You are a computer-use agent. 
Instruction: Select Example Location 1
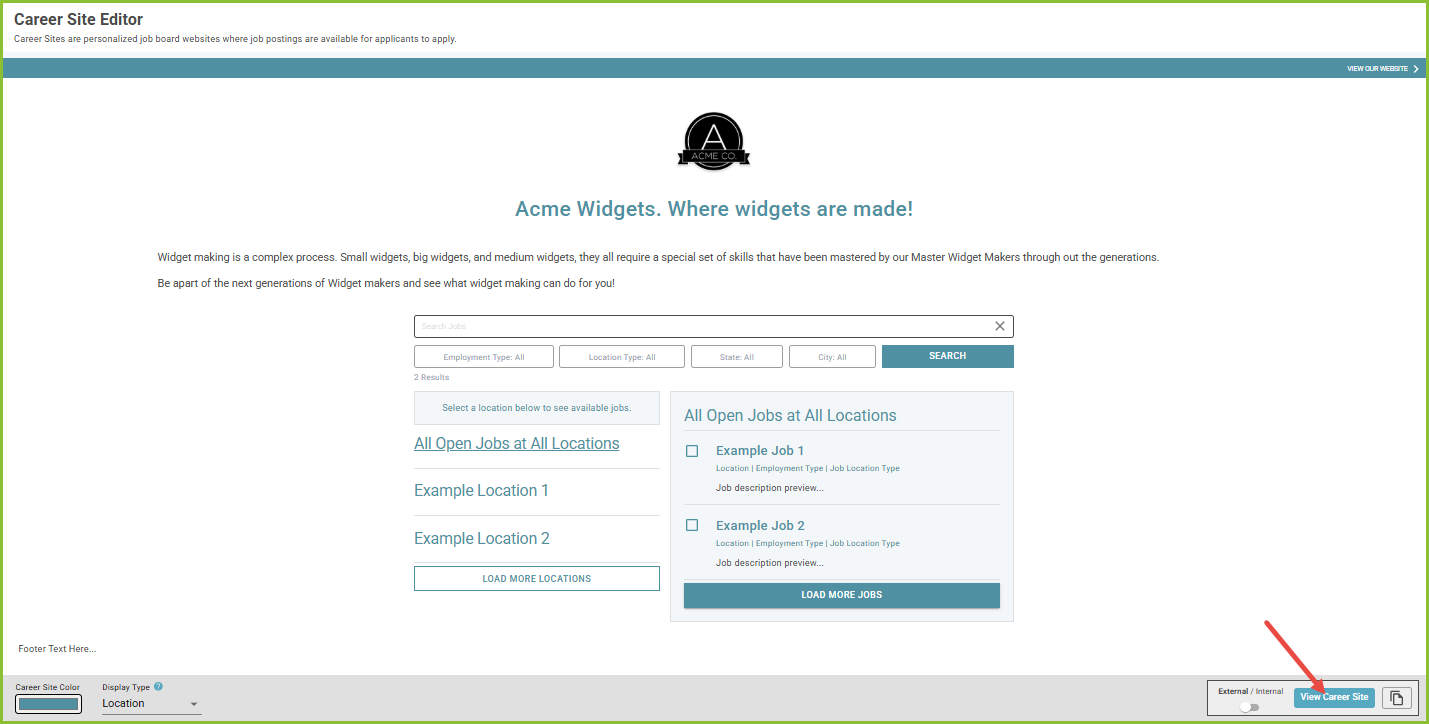click(481, 490)
